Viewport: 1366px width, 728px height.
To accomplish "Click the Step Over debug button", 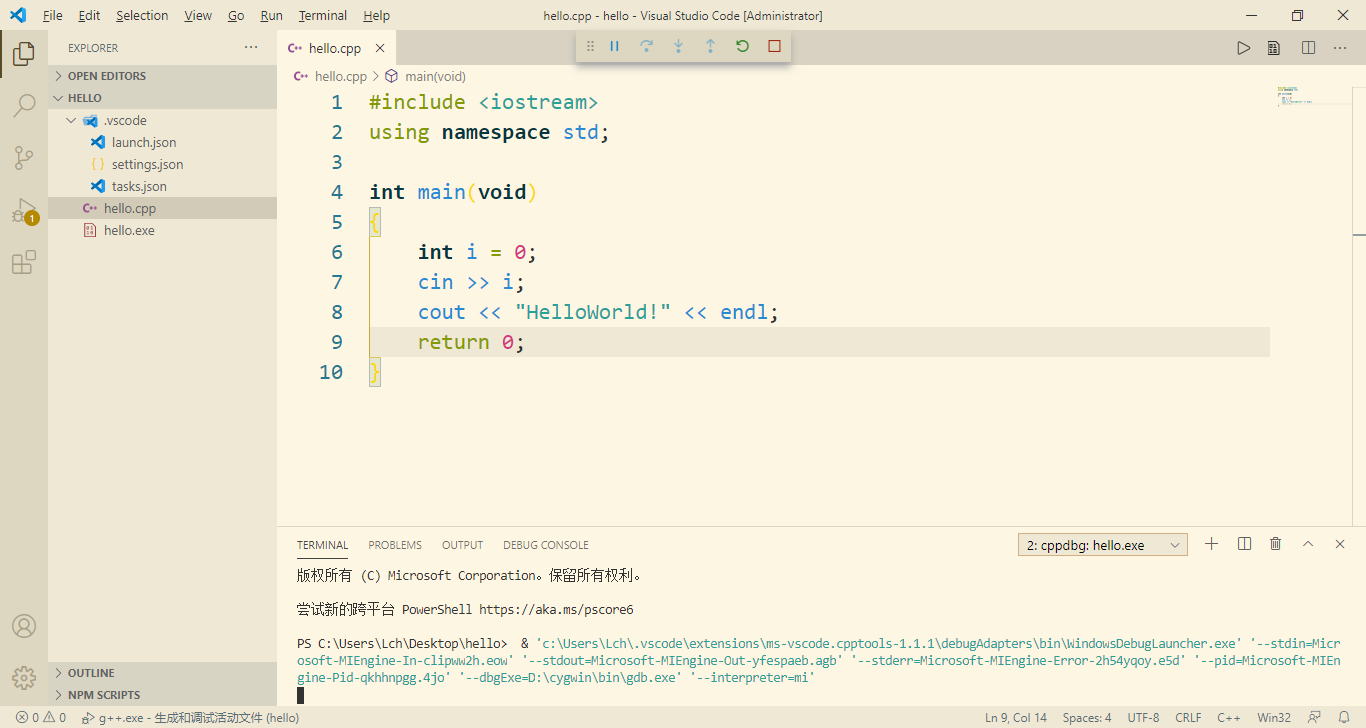I will click(x=647, y=46).
